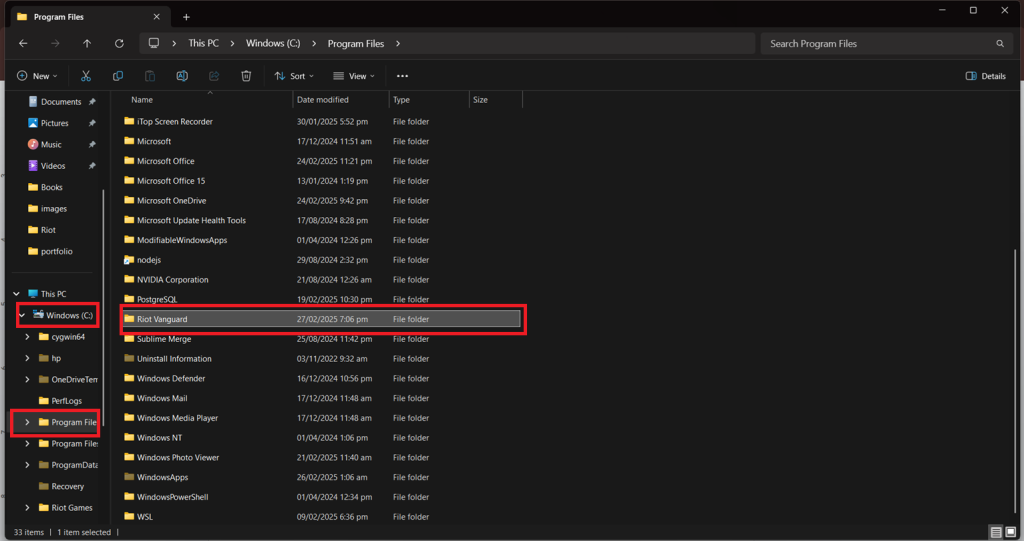The height and width of the screenshot is (541, 1024).
Task: Click This PC in the address breadcrumb
Action: [204, 43]
